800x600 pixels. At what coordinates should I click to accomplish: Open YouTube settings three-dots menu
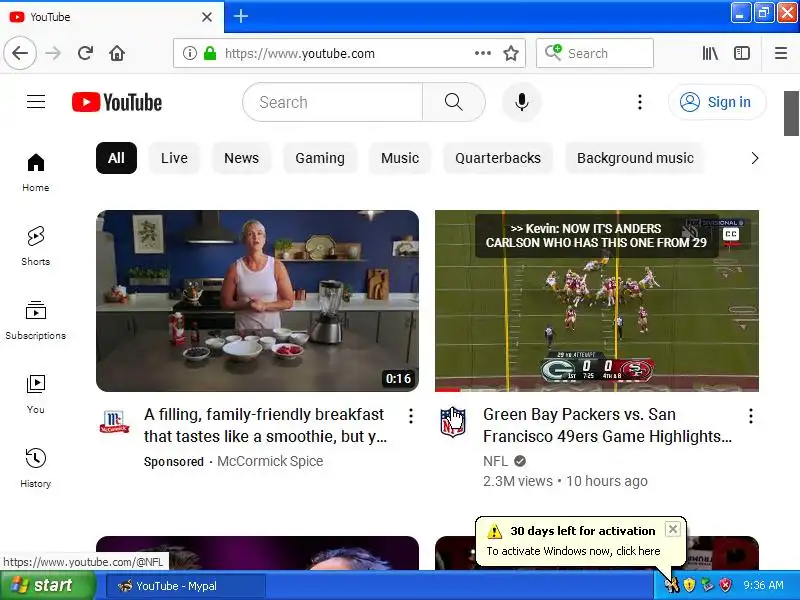pos(640,102)
